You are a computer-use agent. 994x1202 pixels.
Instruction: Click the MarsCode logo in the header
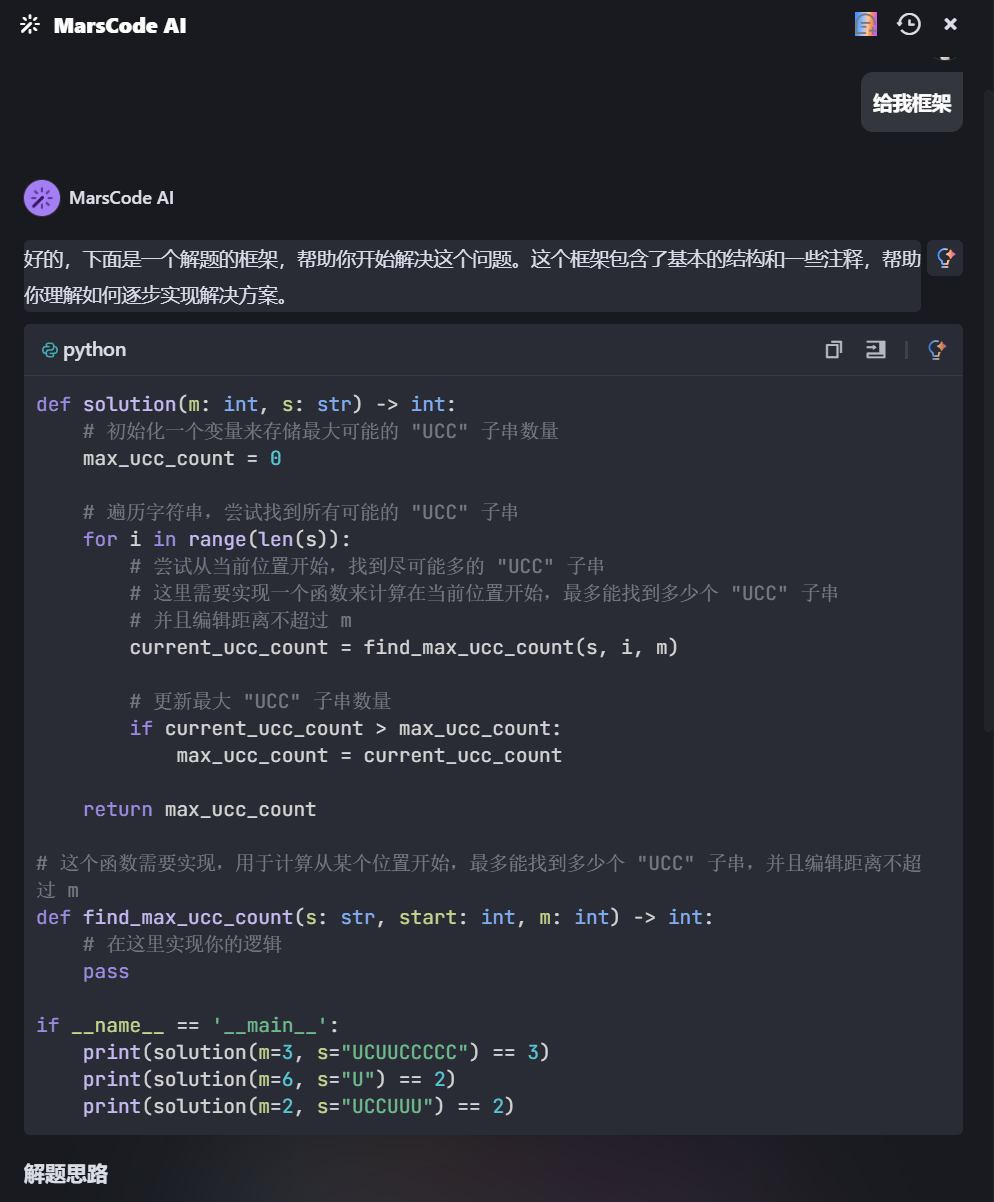click(30, 25)
